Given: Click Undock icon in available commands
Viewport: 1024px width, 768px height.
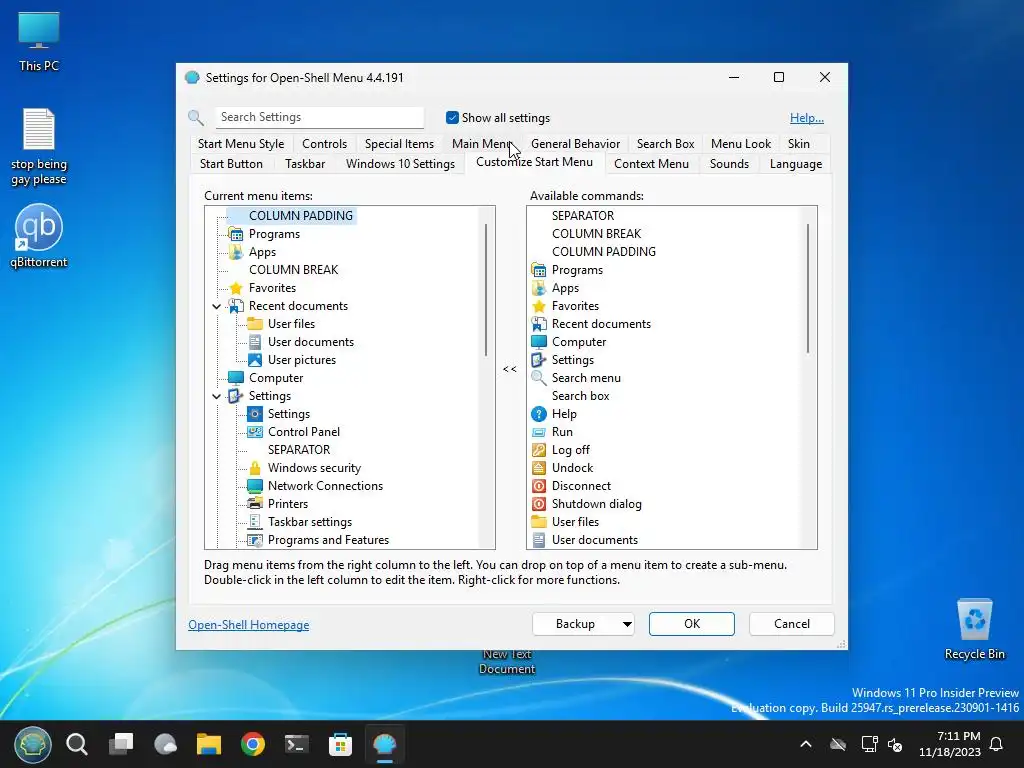Looking at the screenshot, I should tap(539, 468).
